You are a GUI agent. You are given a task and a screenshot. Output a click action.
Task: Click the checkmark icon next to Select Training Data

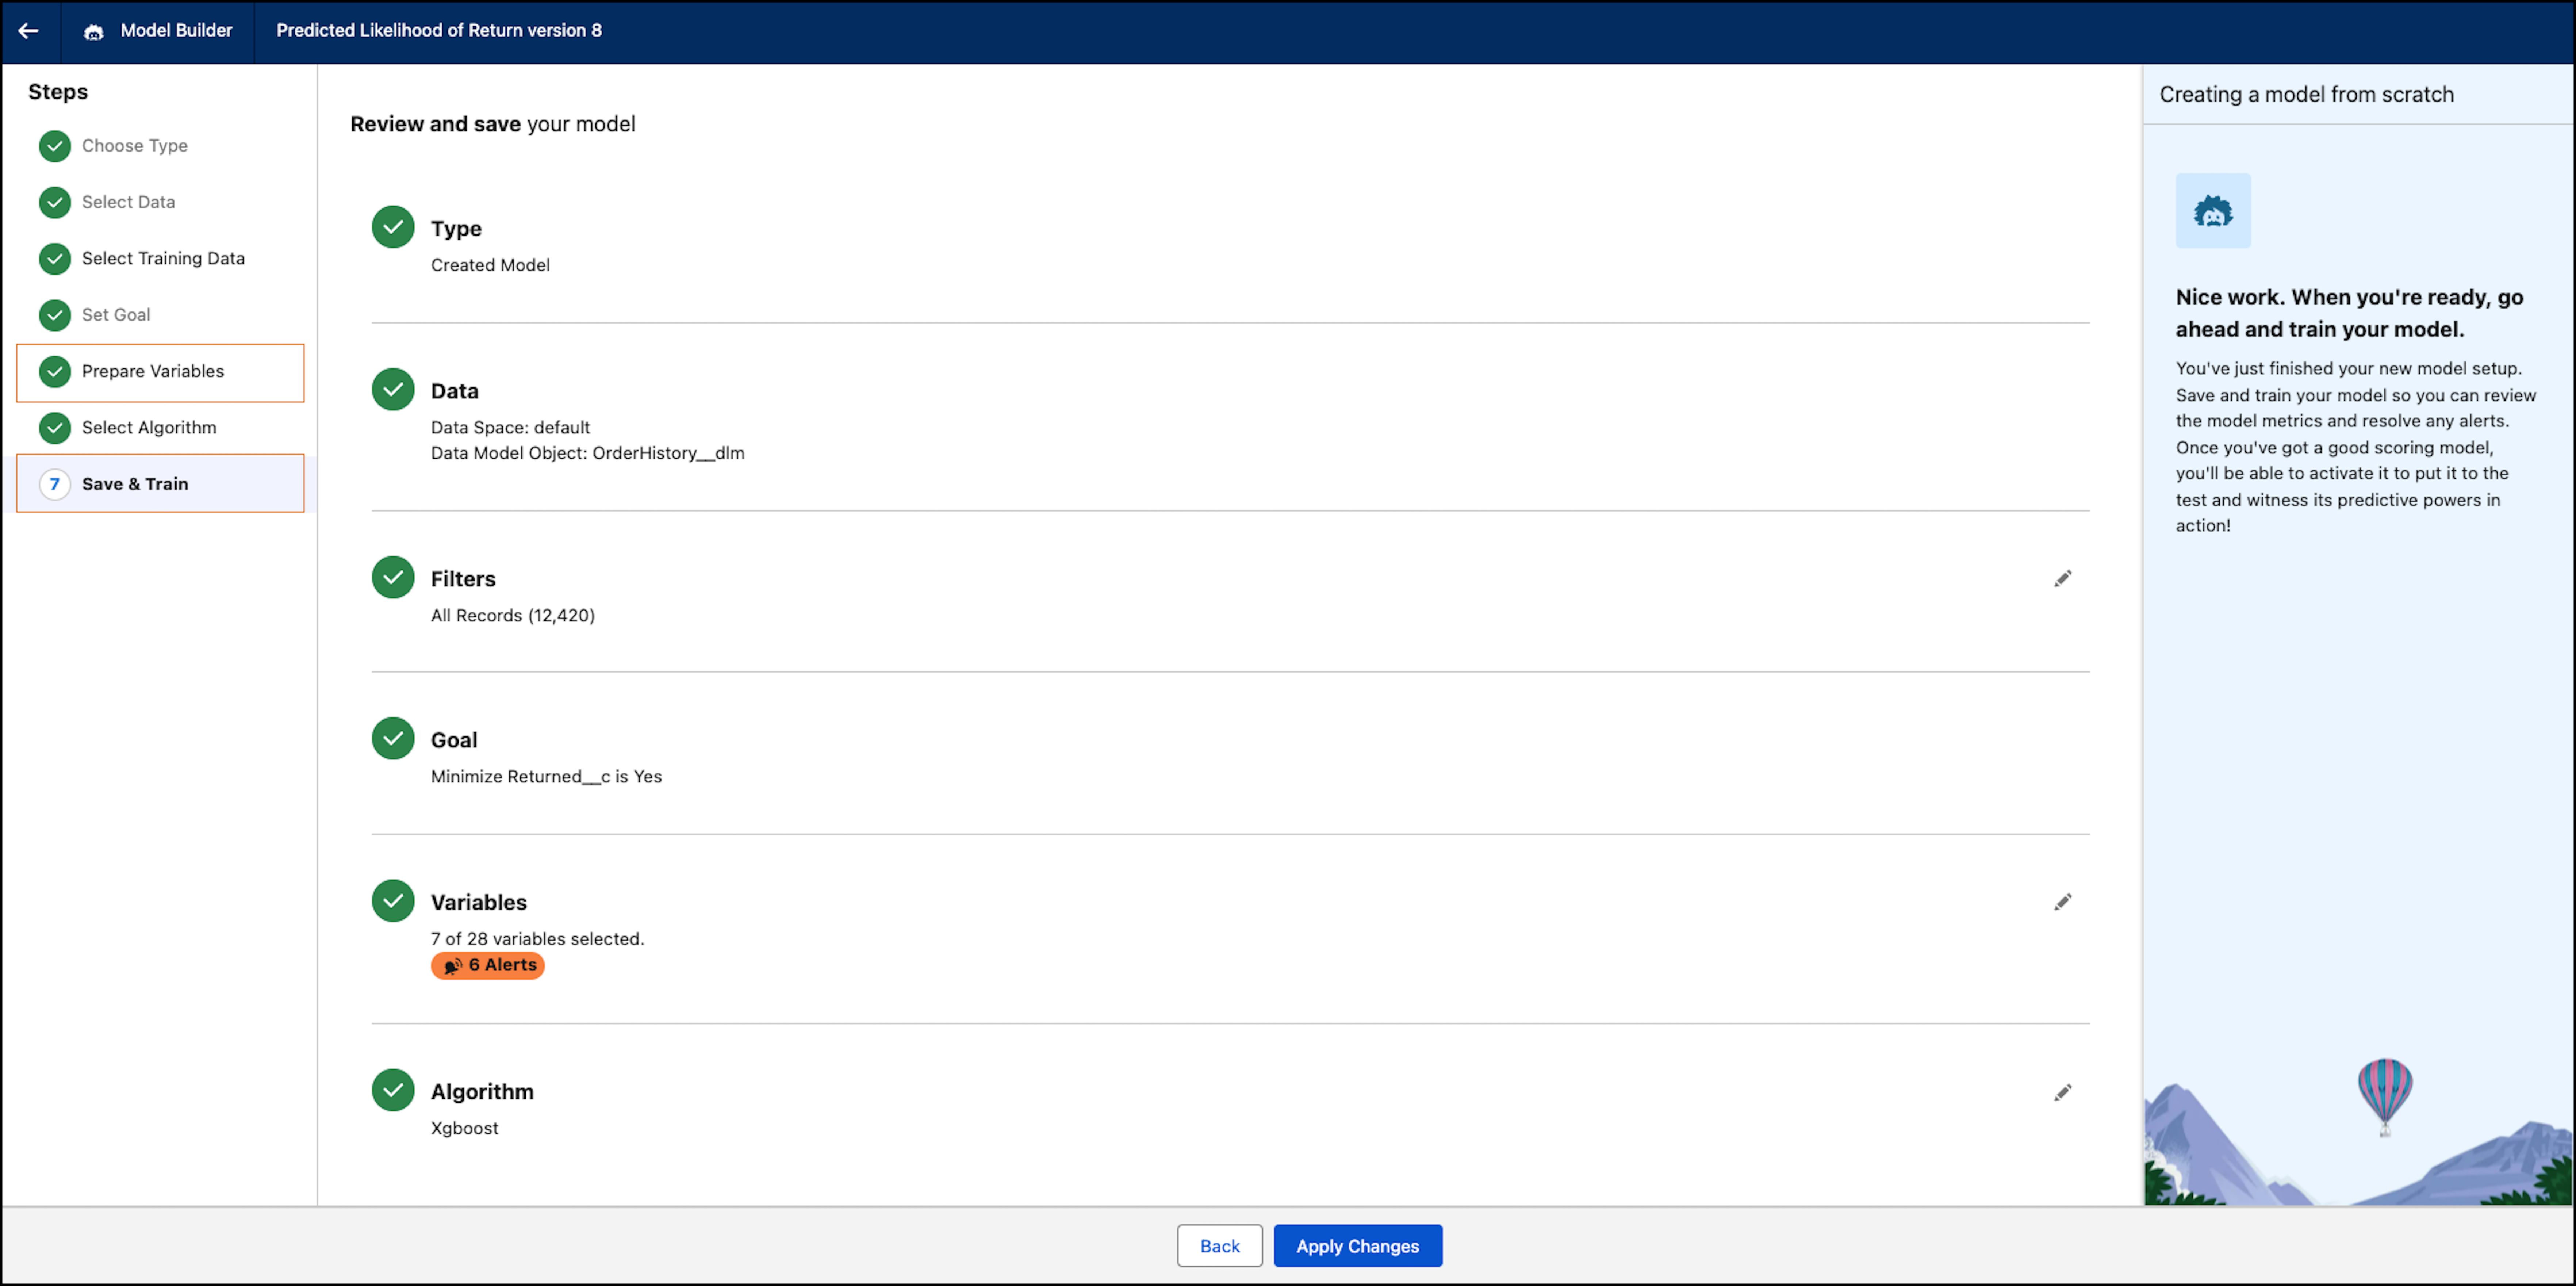click(55, 259)
